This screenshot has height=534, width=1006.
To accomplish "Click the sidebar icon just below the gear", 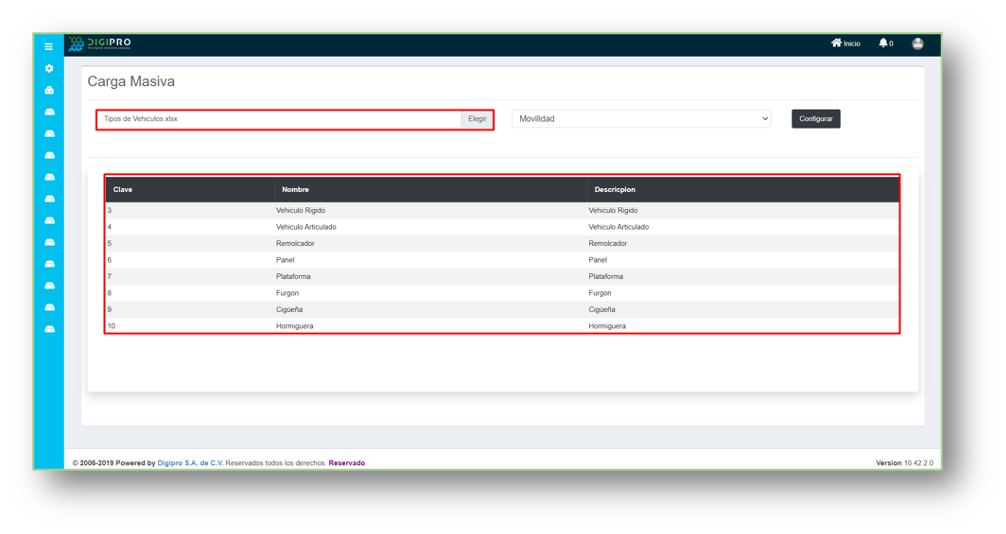I will coord(49,90).
